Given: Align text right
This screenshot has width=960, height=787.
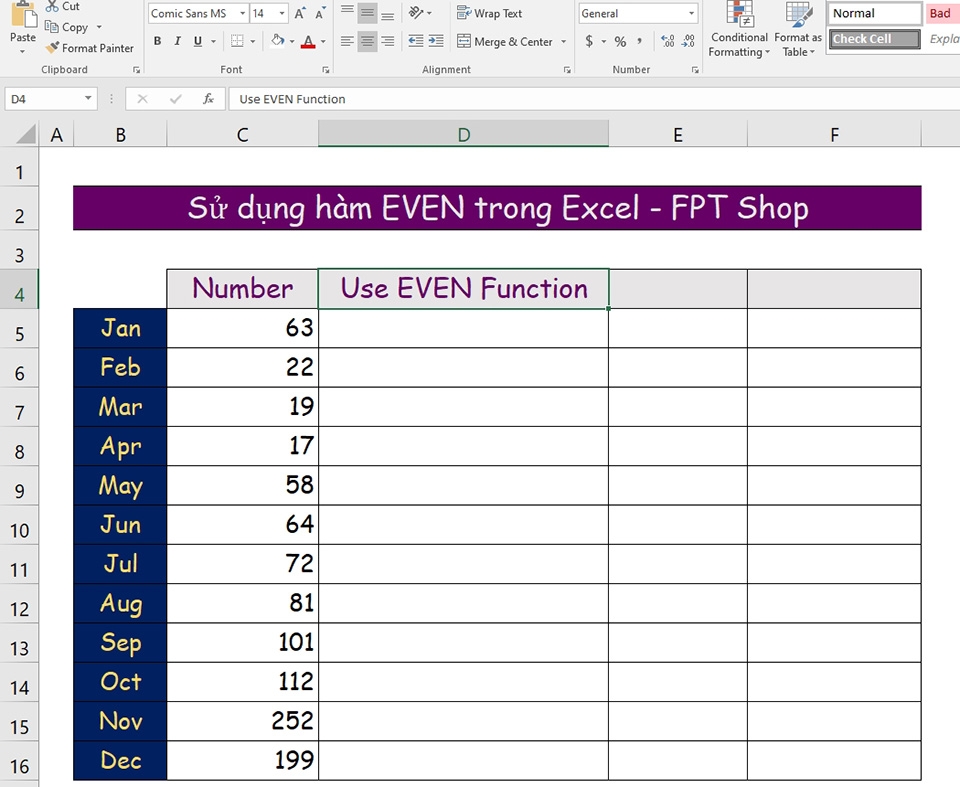Looking at the screenshot, I should click(x=388, y=41).
